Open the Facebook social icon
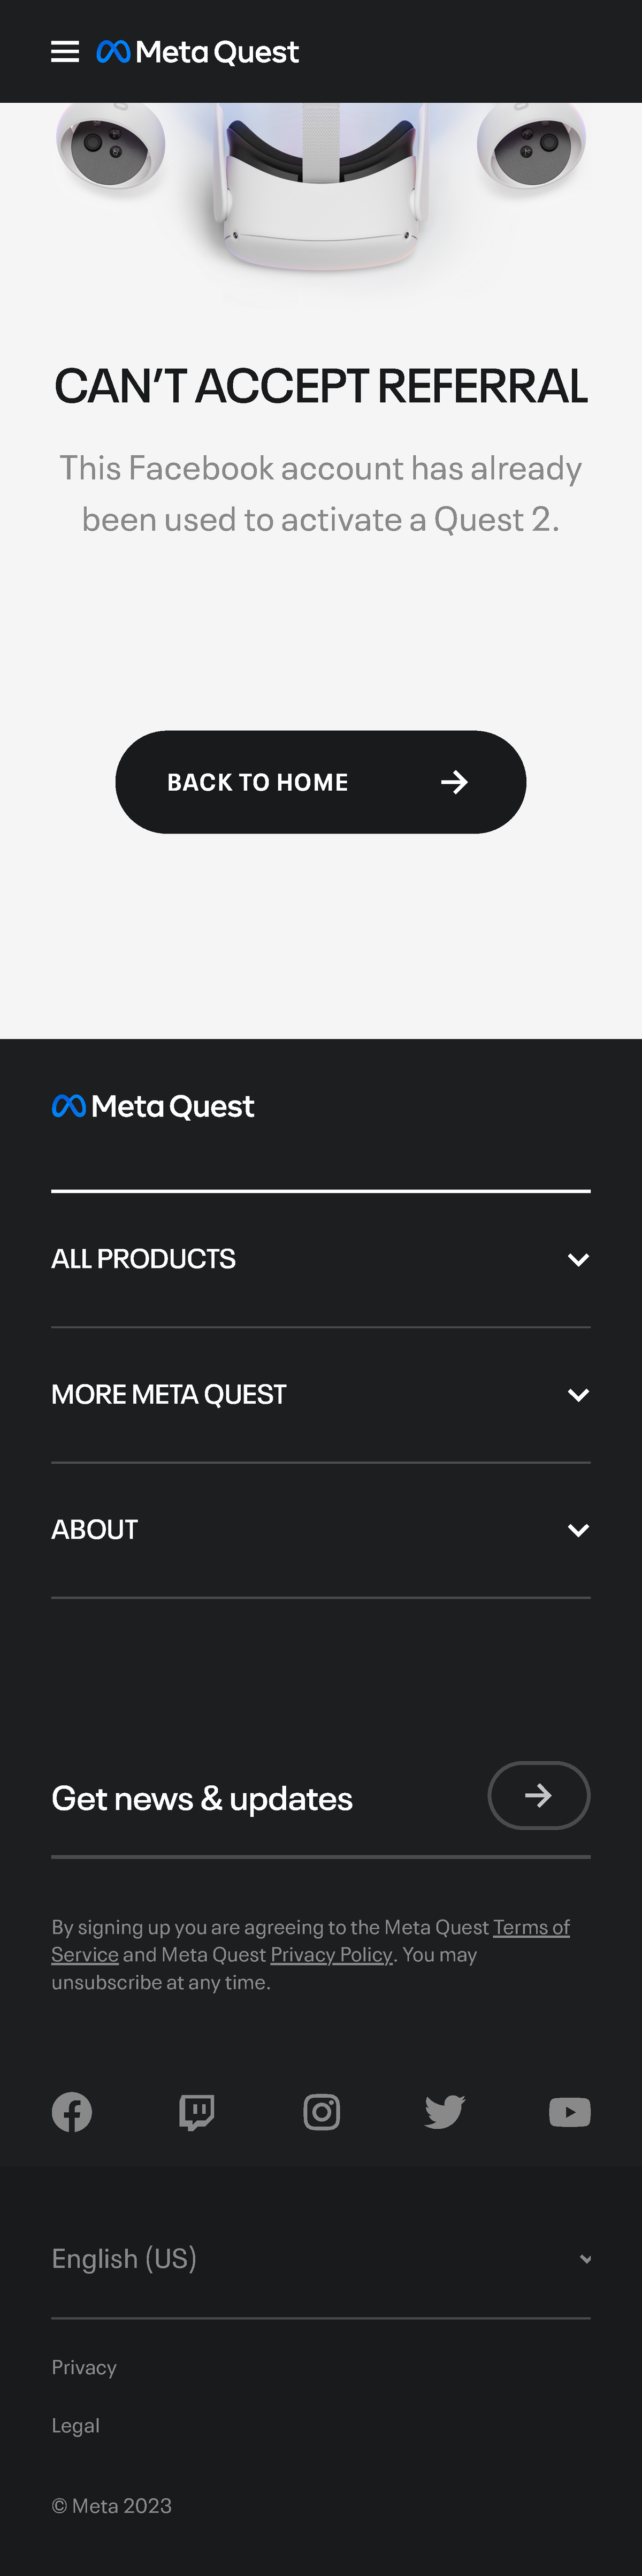The image size is (642, 2576). pos(72,2112)
